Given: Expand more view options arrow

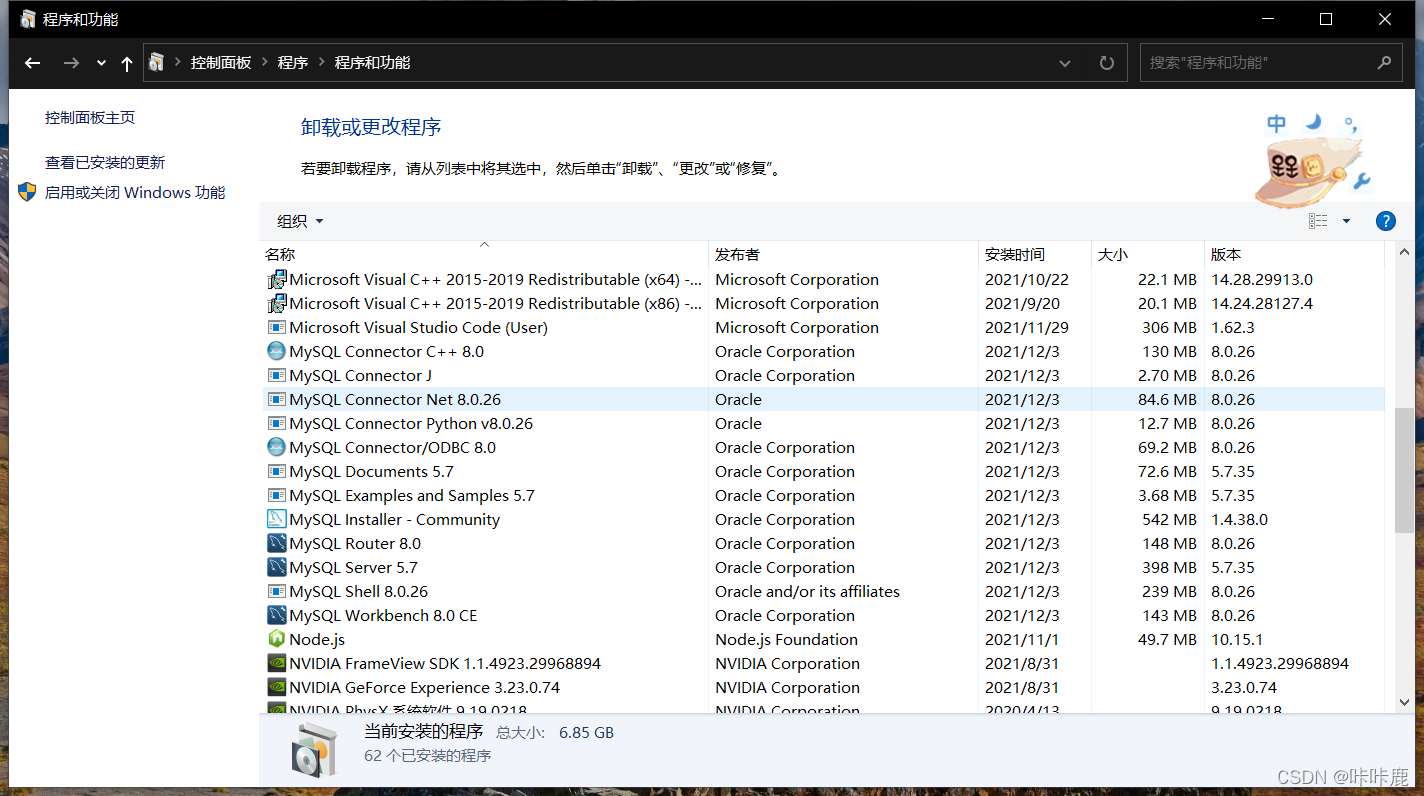Looking at the screenshot, I should point(1346,221).
